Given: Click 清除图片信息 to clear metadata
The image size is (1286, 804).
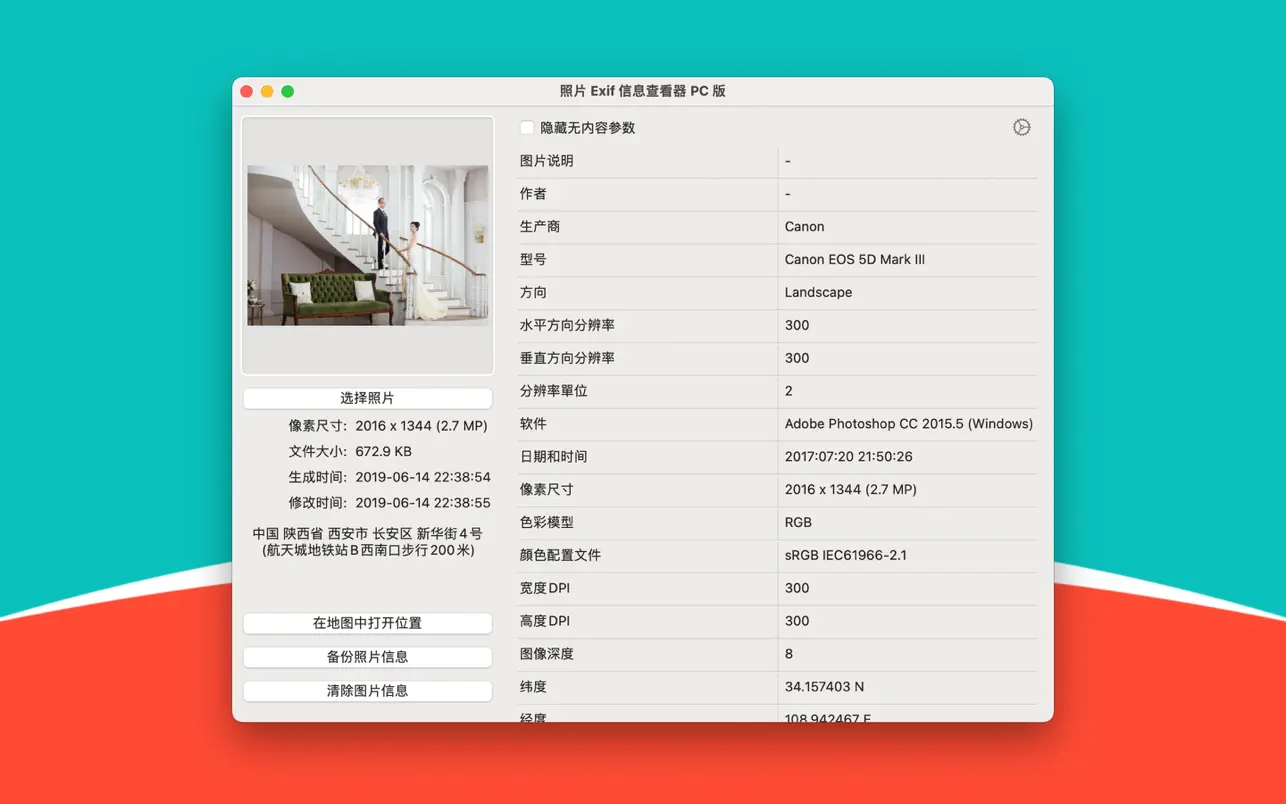Looking at the screenshot, I should coord(367,691).
